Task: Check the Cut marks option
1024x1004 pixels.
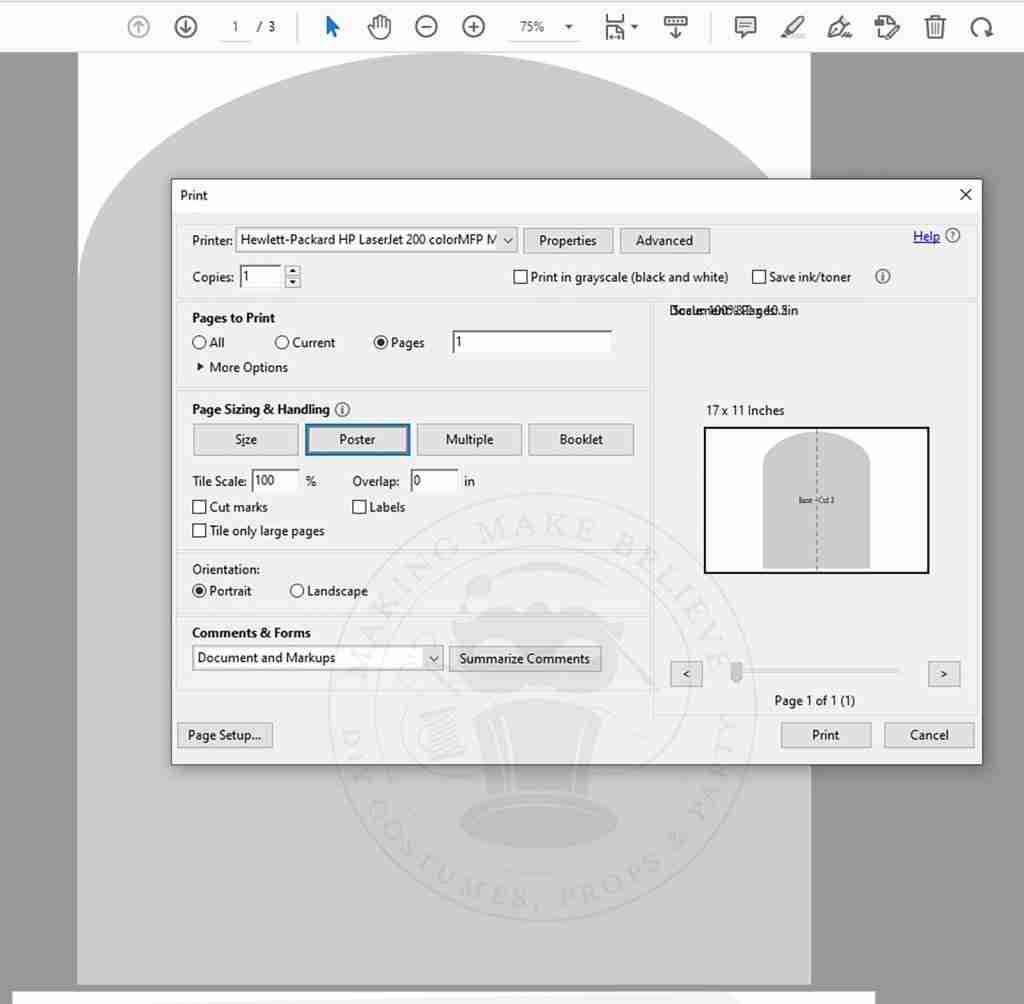Action: pos(200,507)
